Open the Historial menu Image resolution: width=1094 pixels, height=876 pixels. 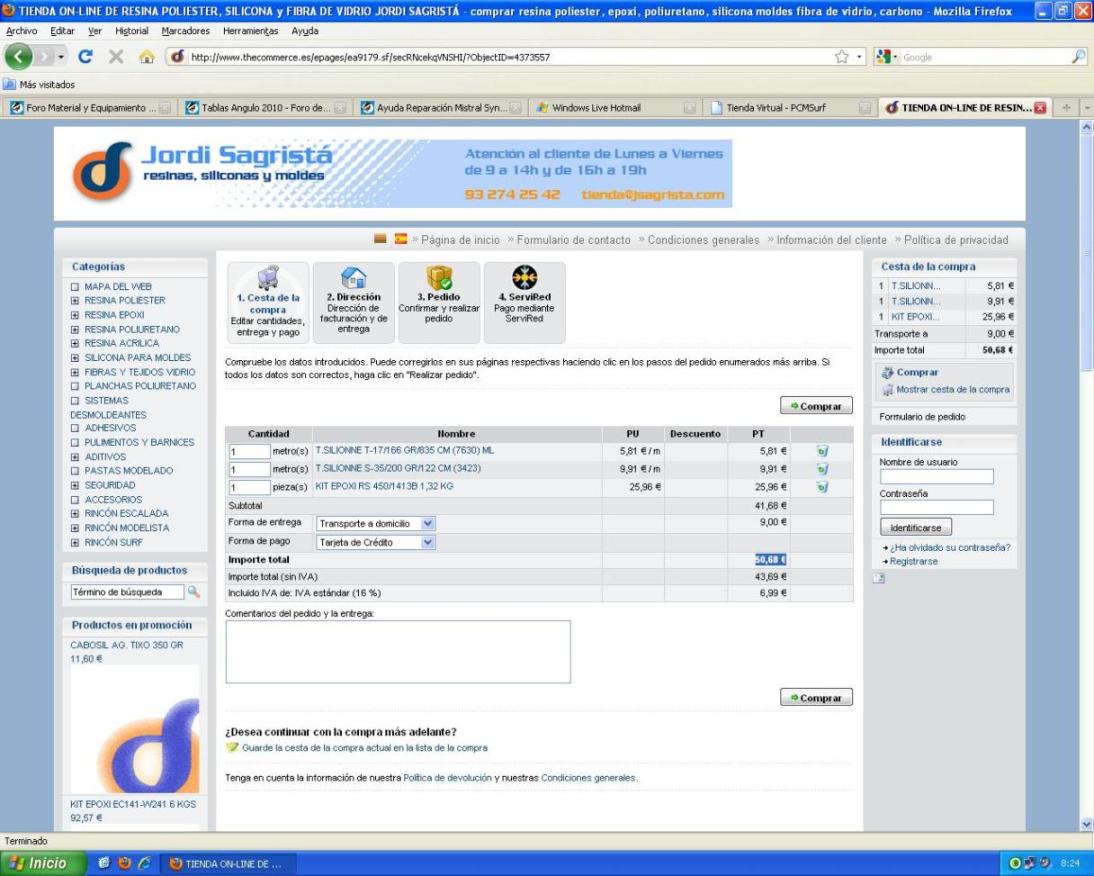coord(132,31)
